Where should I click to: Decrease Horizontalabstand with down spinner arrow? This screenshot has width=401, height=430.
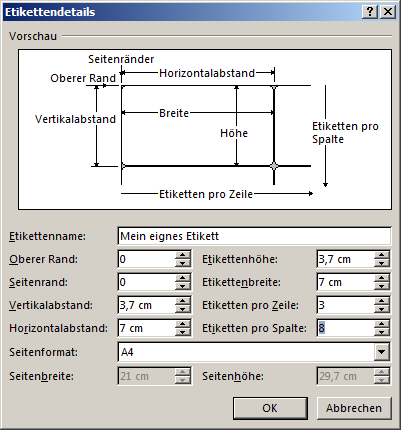click(182, 332)
